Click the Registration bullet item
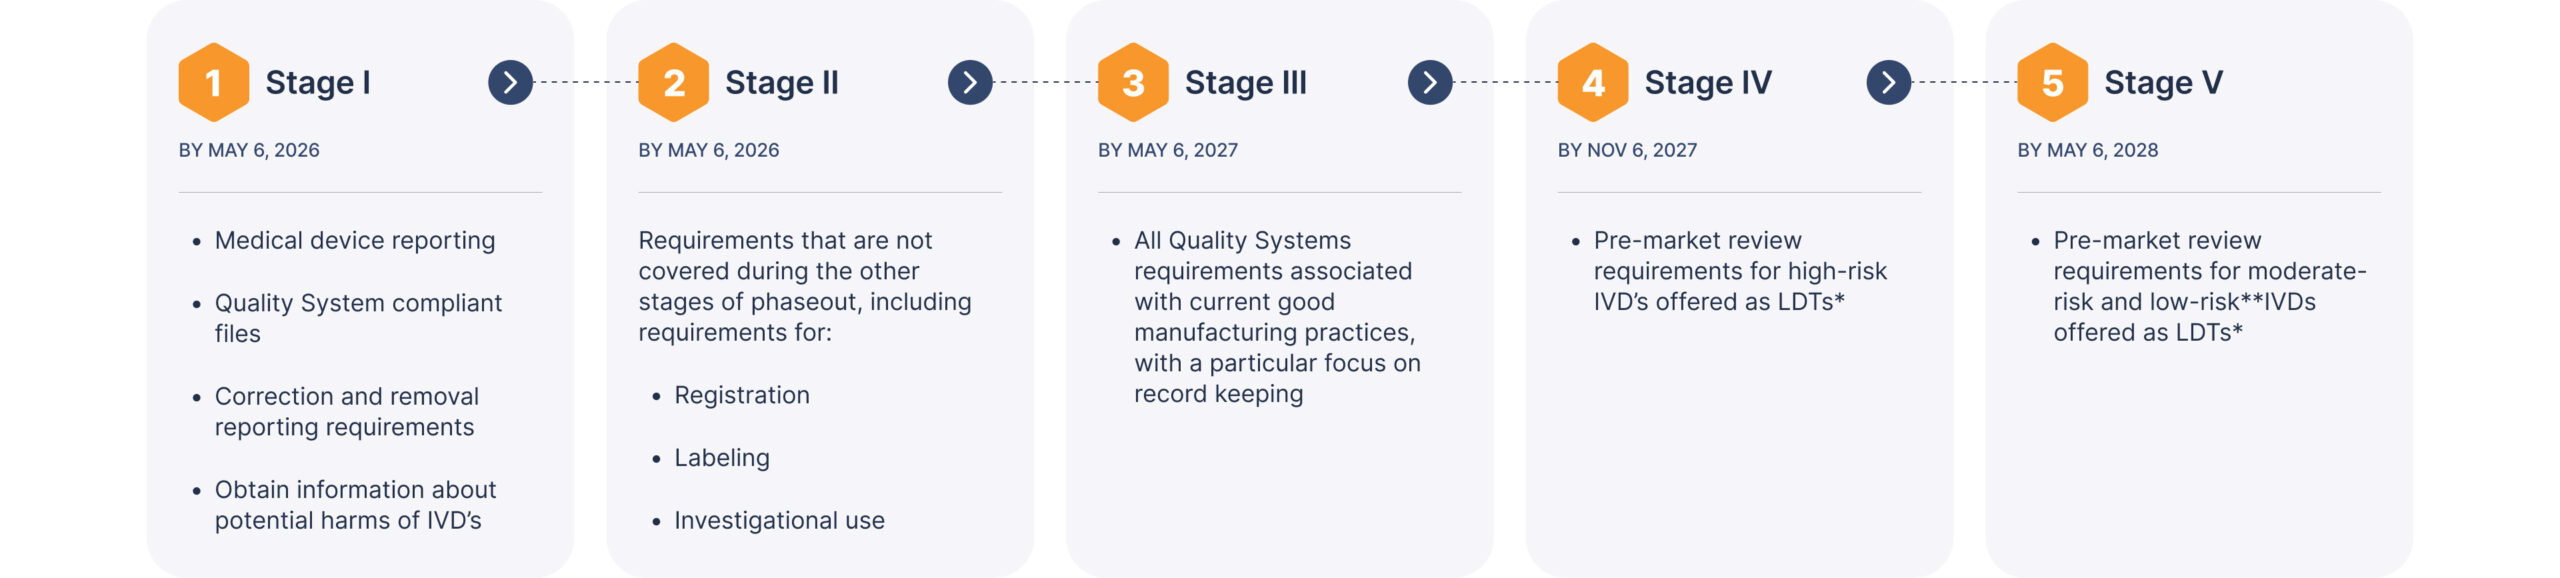This screenshot has width=2560, height=578. click(741, 395)
